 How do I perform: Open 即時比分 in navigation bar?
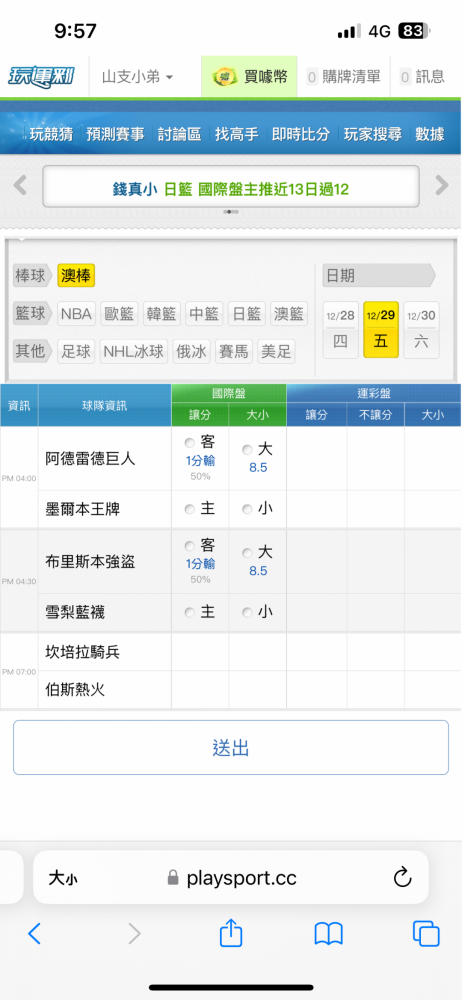pyautogui.click(x=301, y=134)
